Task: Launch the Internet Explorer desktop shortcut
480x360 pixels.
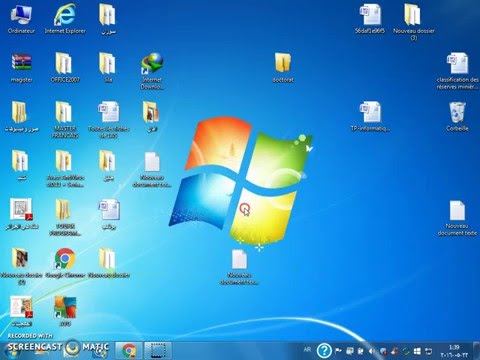Action: 65,19
